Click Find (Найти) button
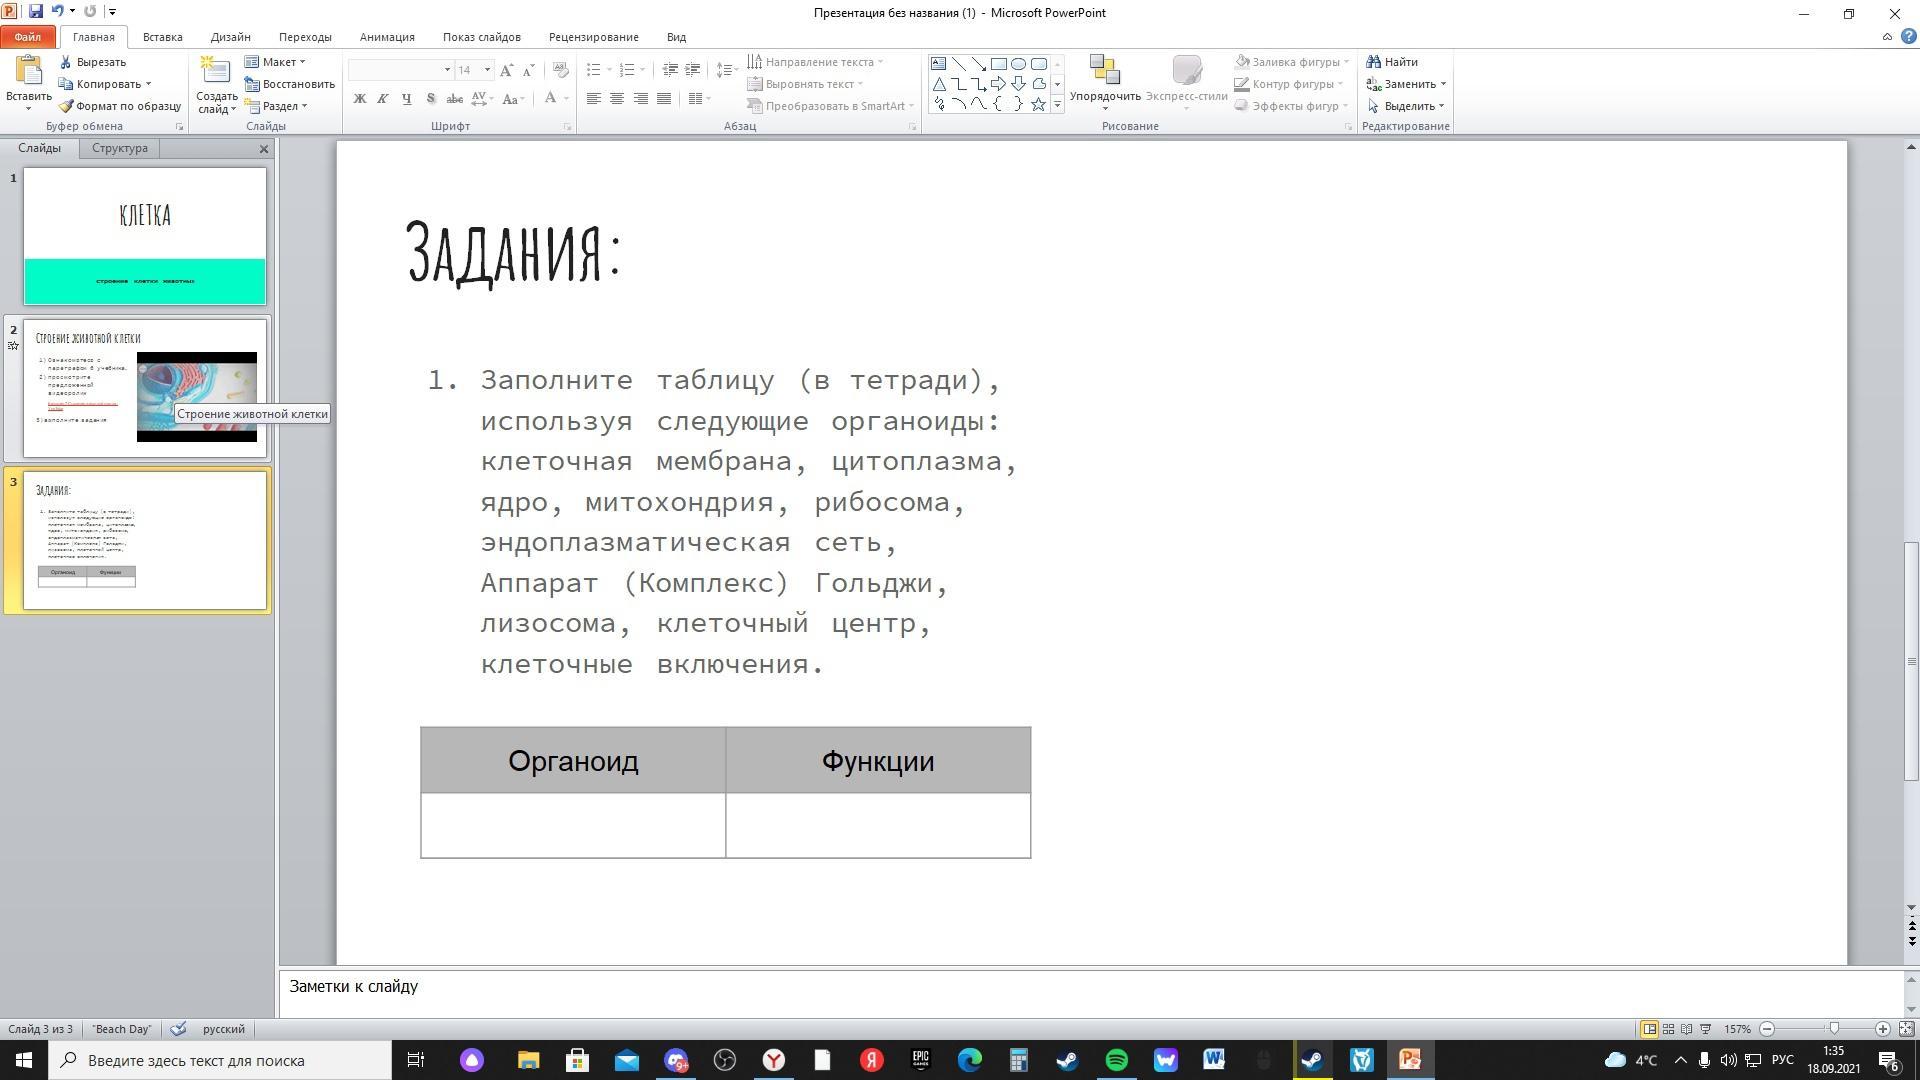This screenshot has width=1920, height=1080. coord(1392,62)
